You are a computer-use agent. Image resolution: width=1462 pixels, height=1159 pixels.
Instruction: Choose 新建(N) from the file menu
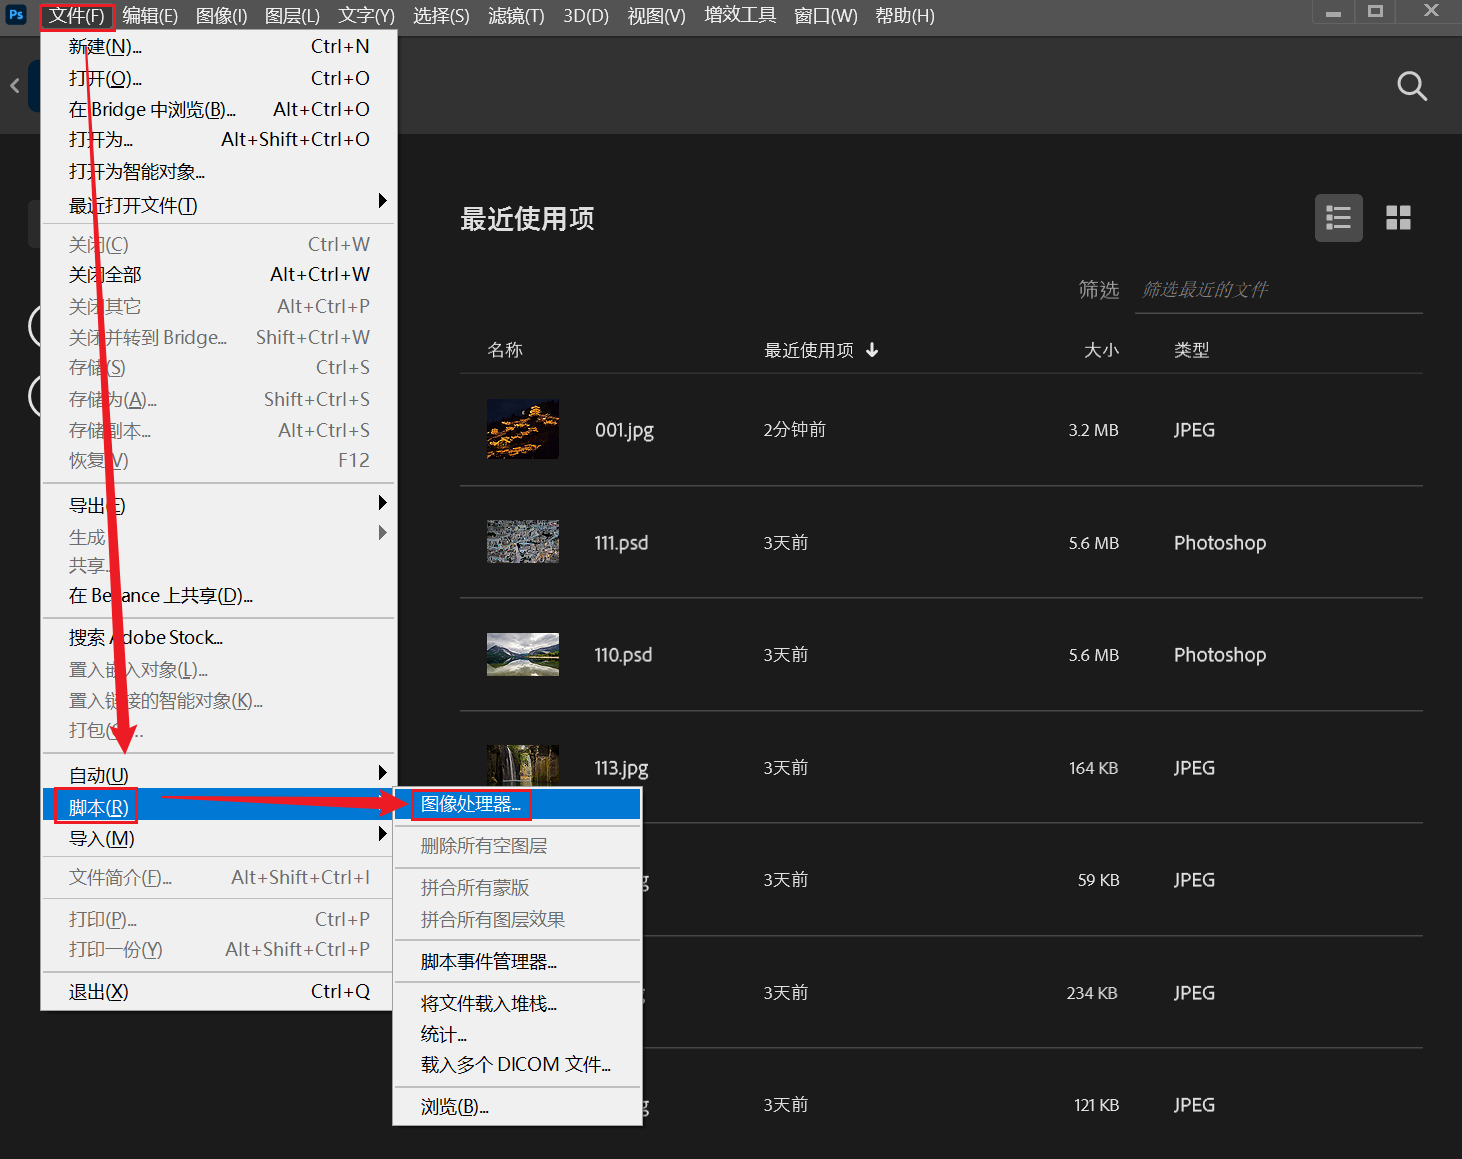(102, 46)
